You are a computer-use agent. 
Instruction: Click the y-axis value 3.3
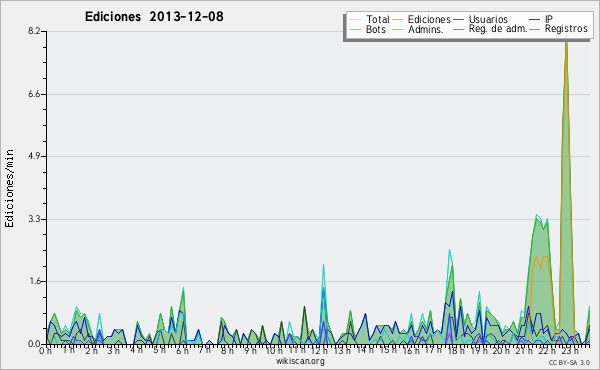point(34,219)
